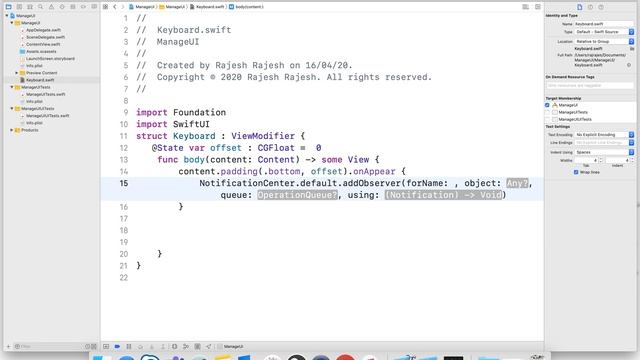
Task: Click the Name field in the inspector
Action: [604, 24]
